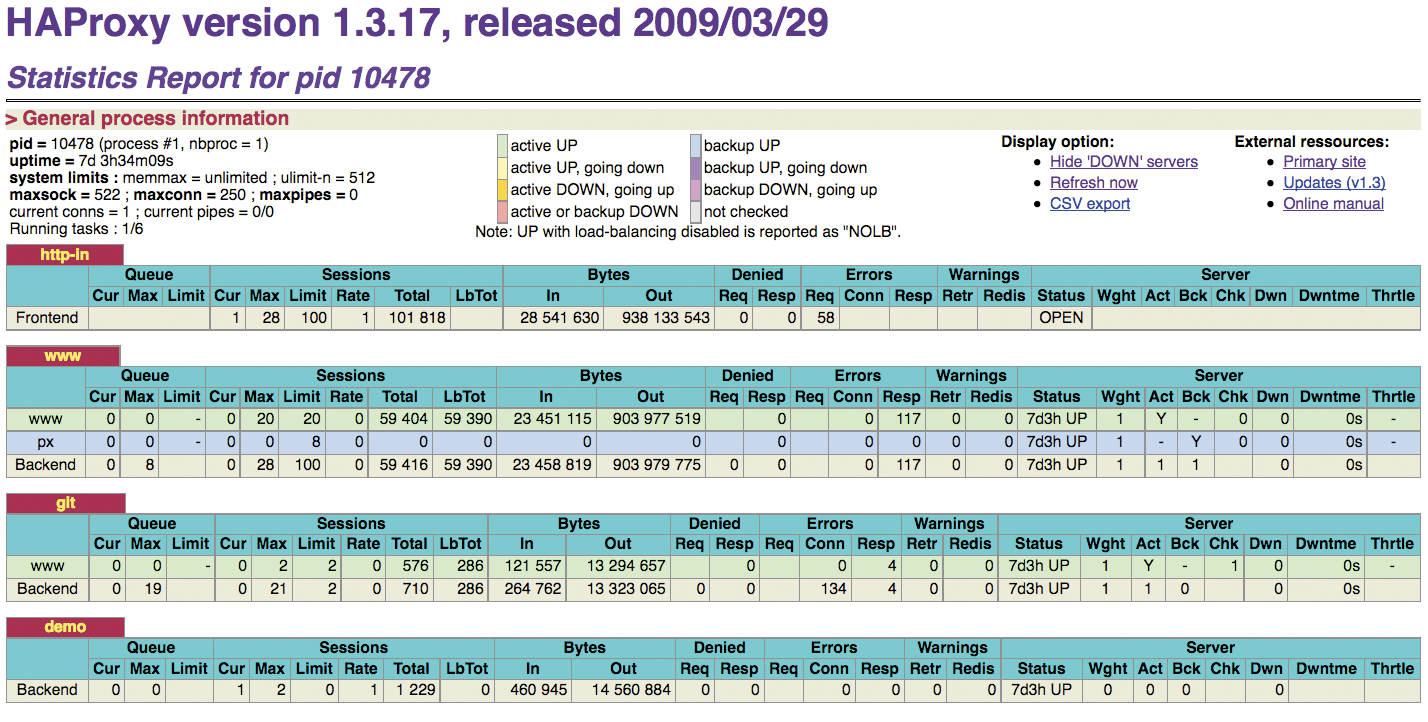Click the External ressources: heading

tap(1312, 142)
